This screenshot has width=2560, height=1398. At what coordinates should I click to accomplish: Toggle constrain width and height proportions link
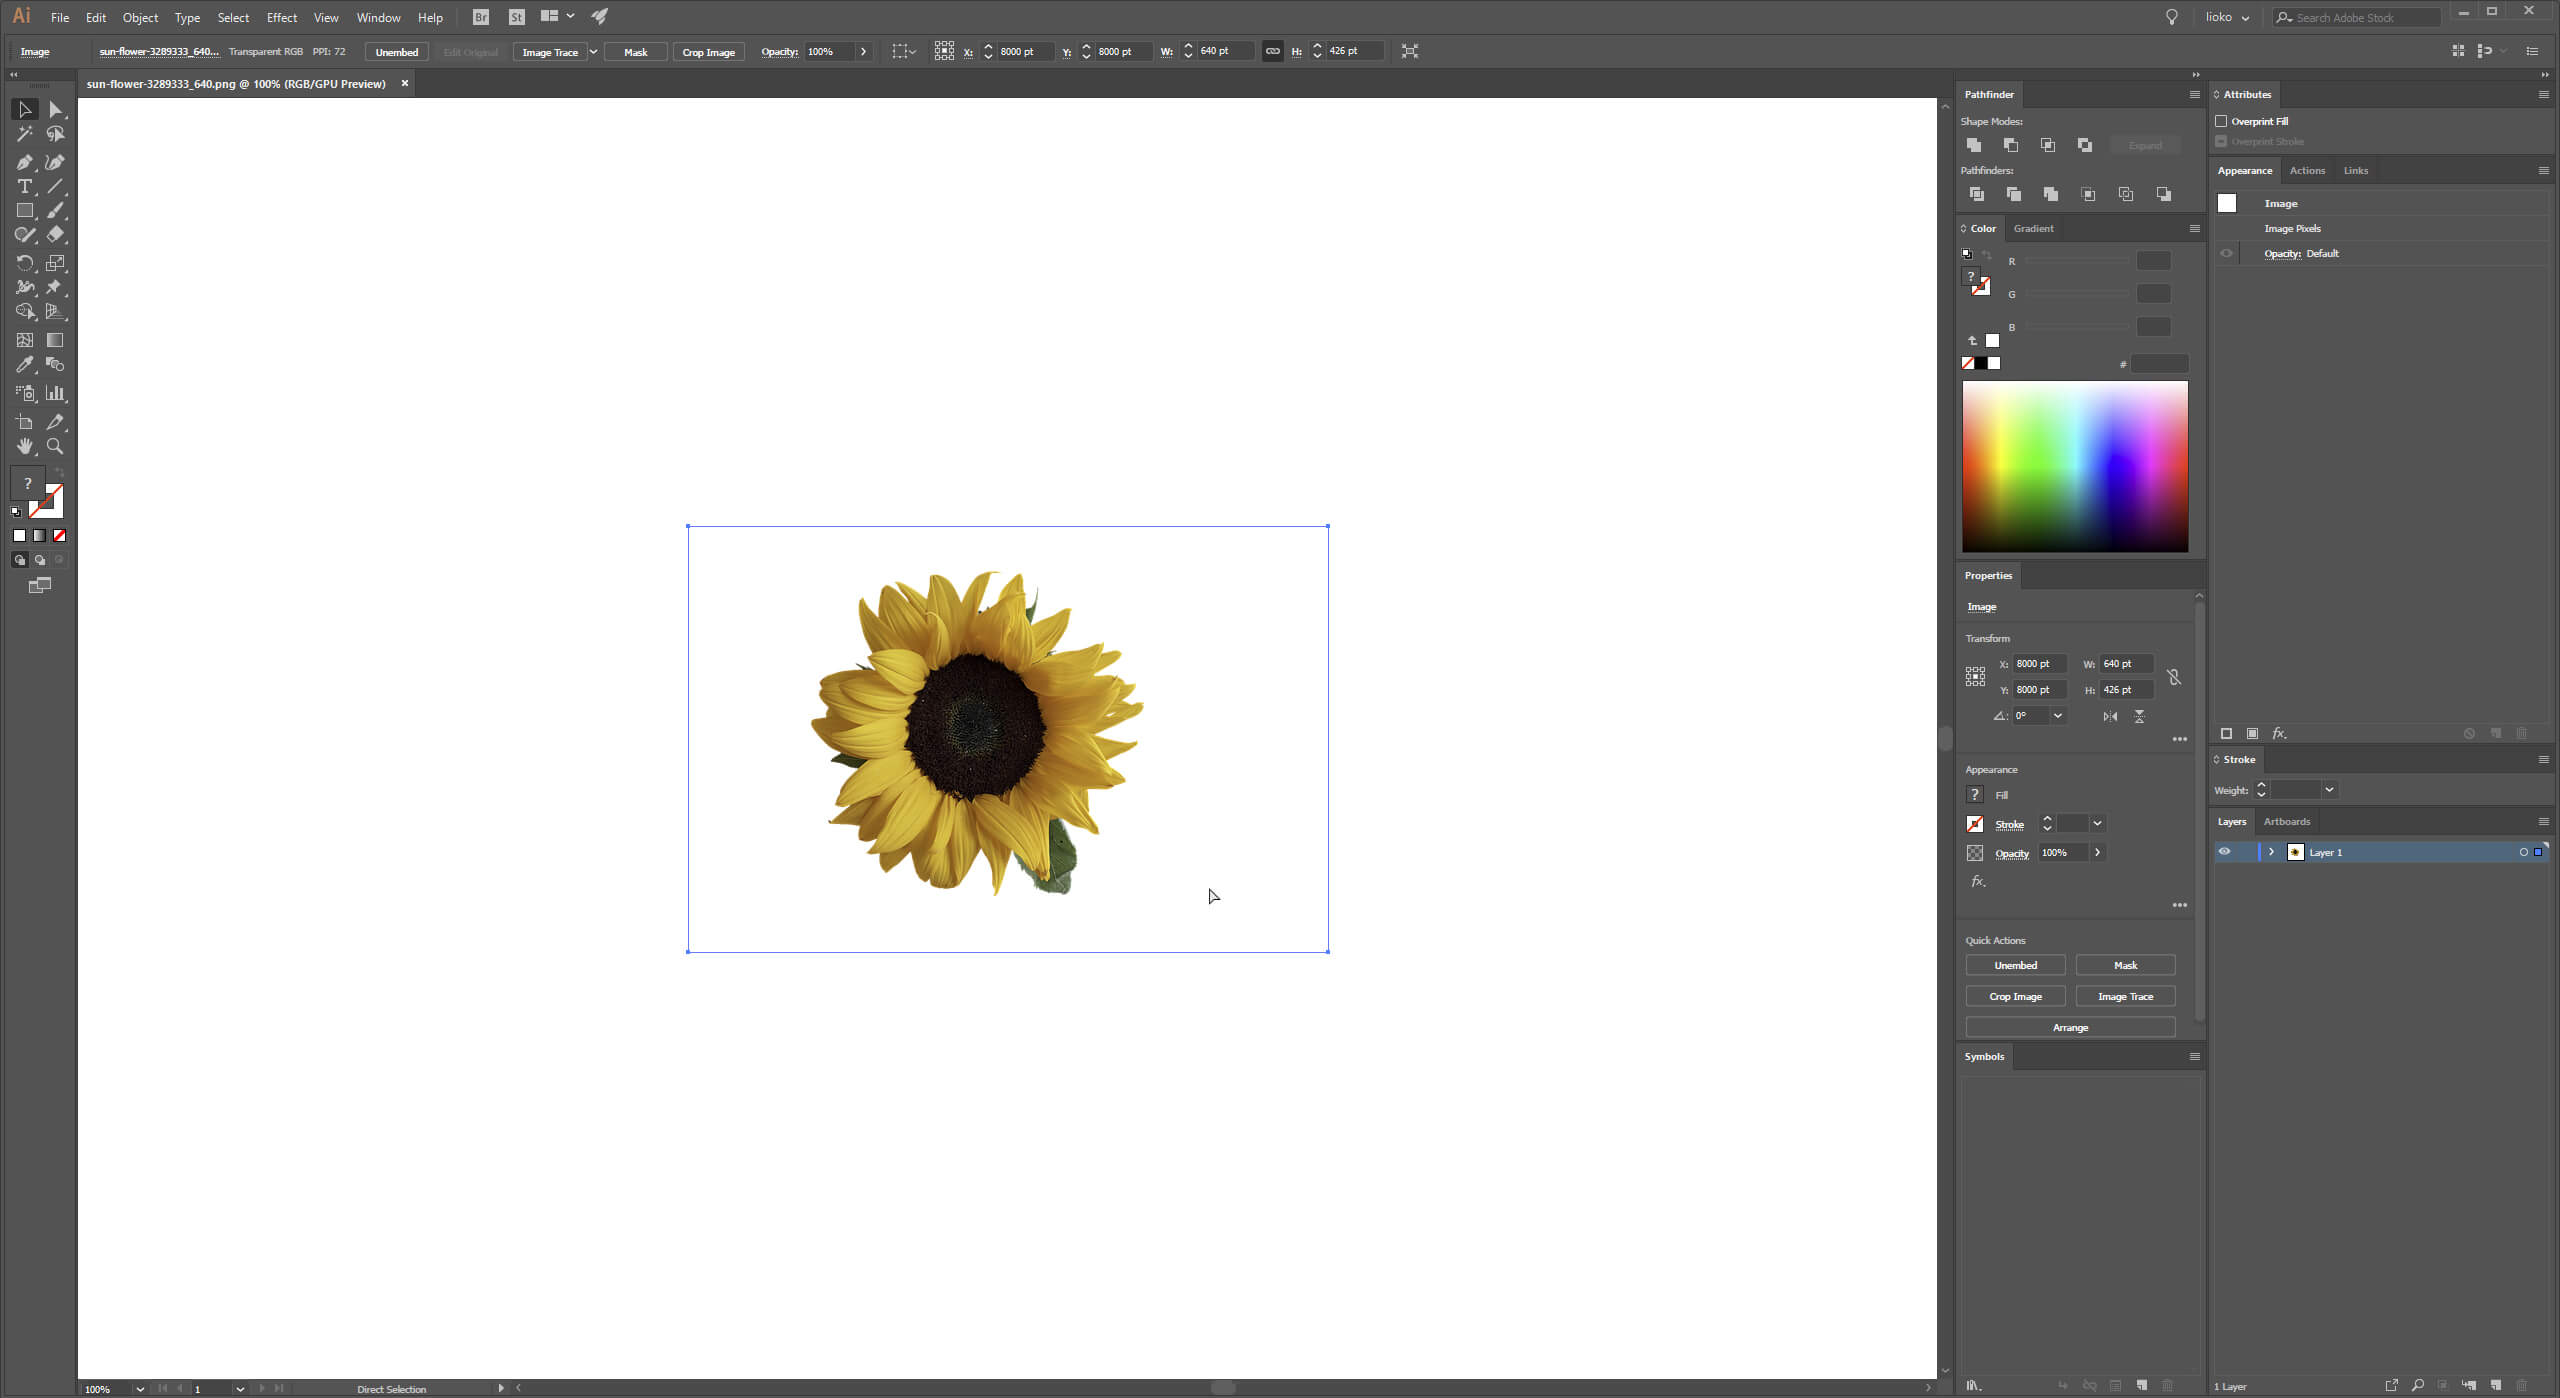pyautogui.click(x=1272, y=51)
